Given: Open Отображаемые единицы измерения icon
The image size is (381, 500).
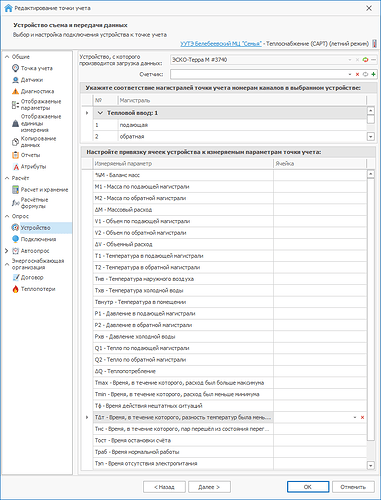Looking at the screenshot, I should tap(15, 123).
